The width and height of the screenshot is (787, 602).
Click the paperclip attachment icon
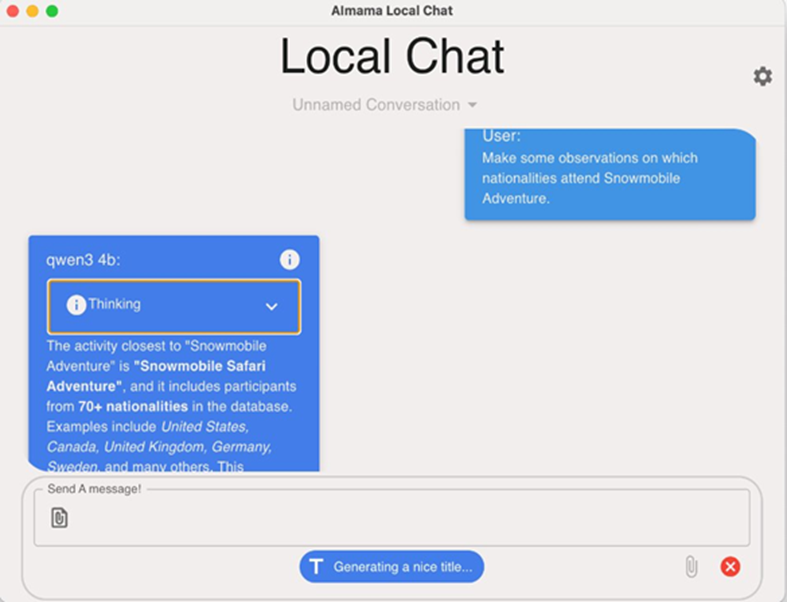tap(690, 567)
